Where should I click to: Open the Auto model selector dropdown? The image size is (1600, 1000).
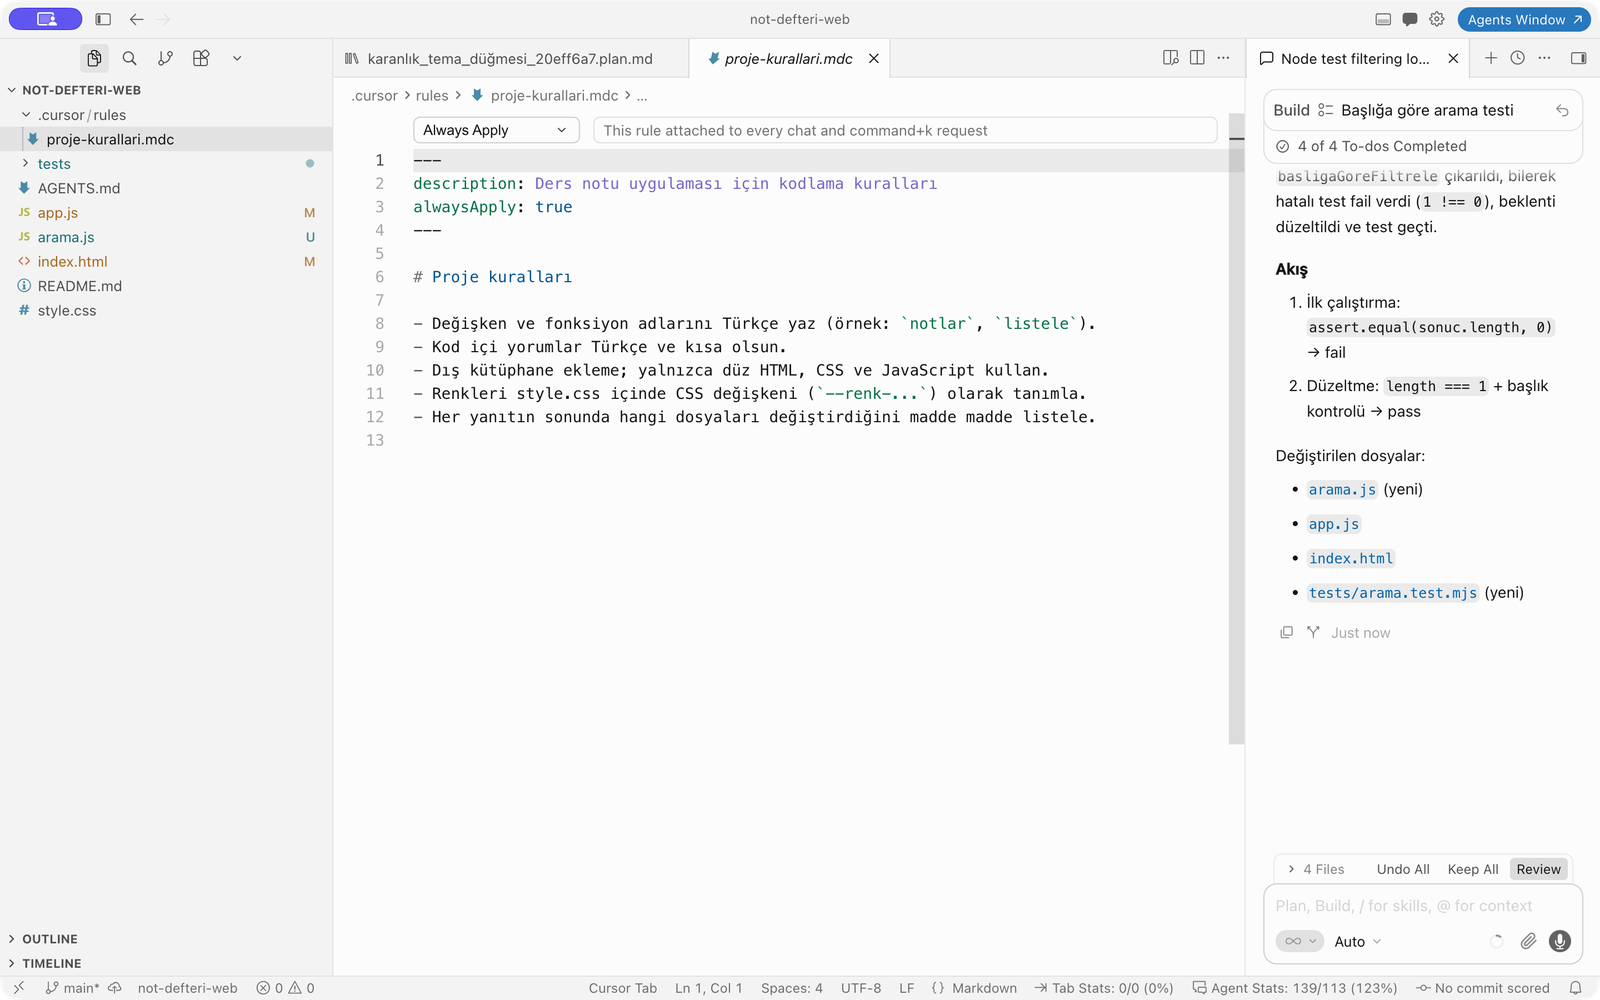point(1358,941)
